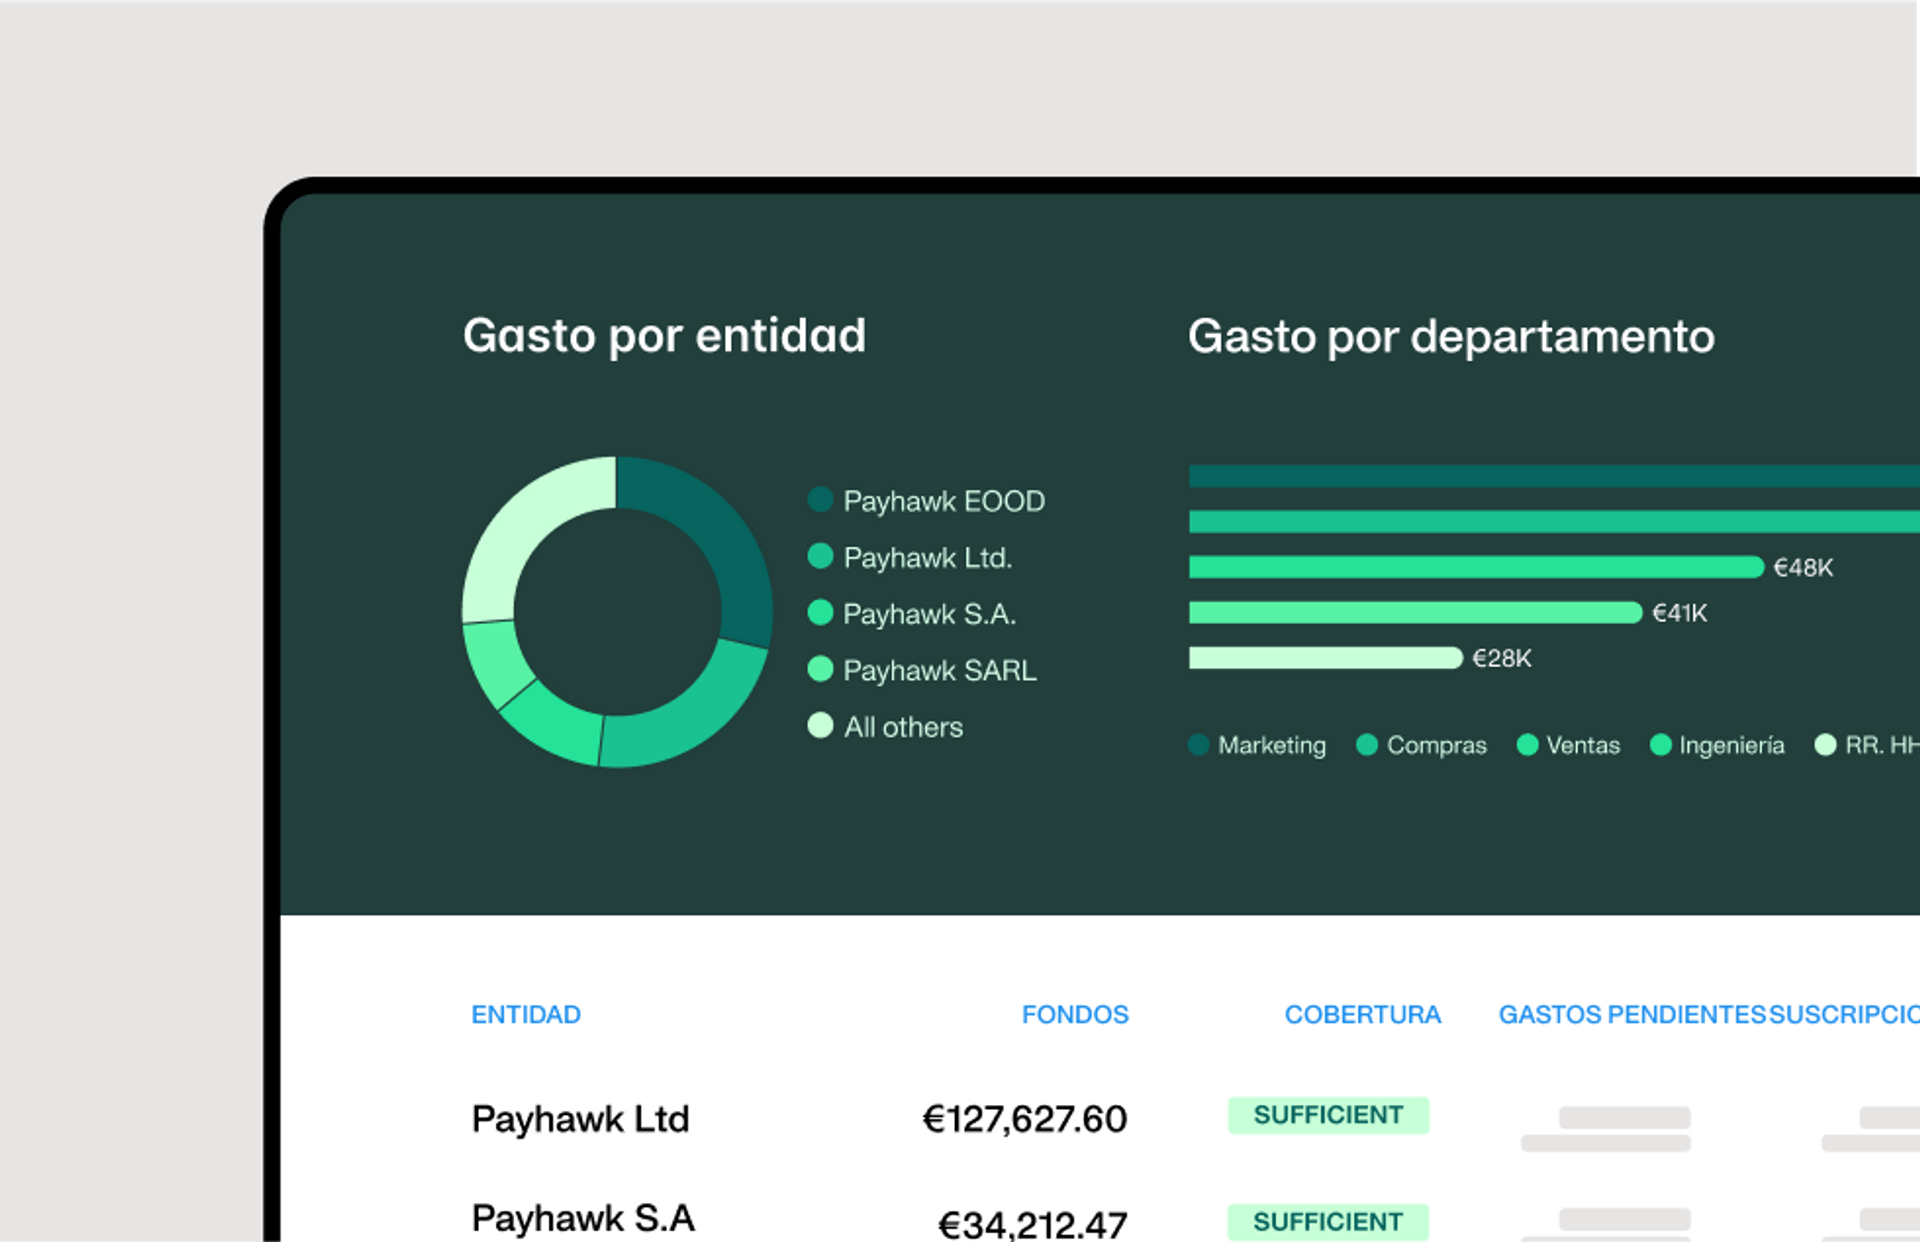Sort by the COBERTURA column header
Screen dimensions: 1920x1242
[1362, 1014]
